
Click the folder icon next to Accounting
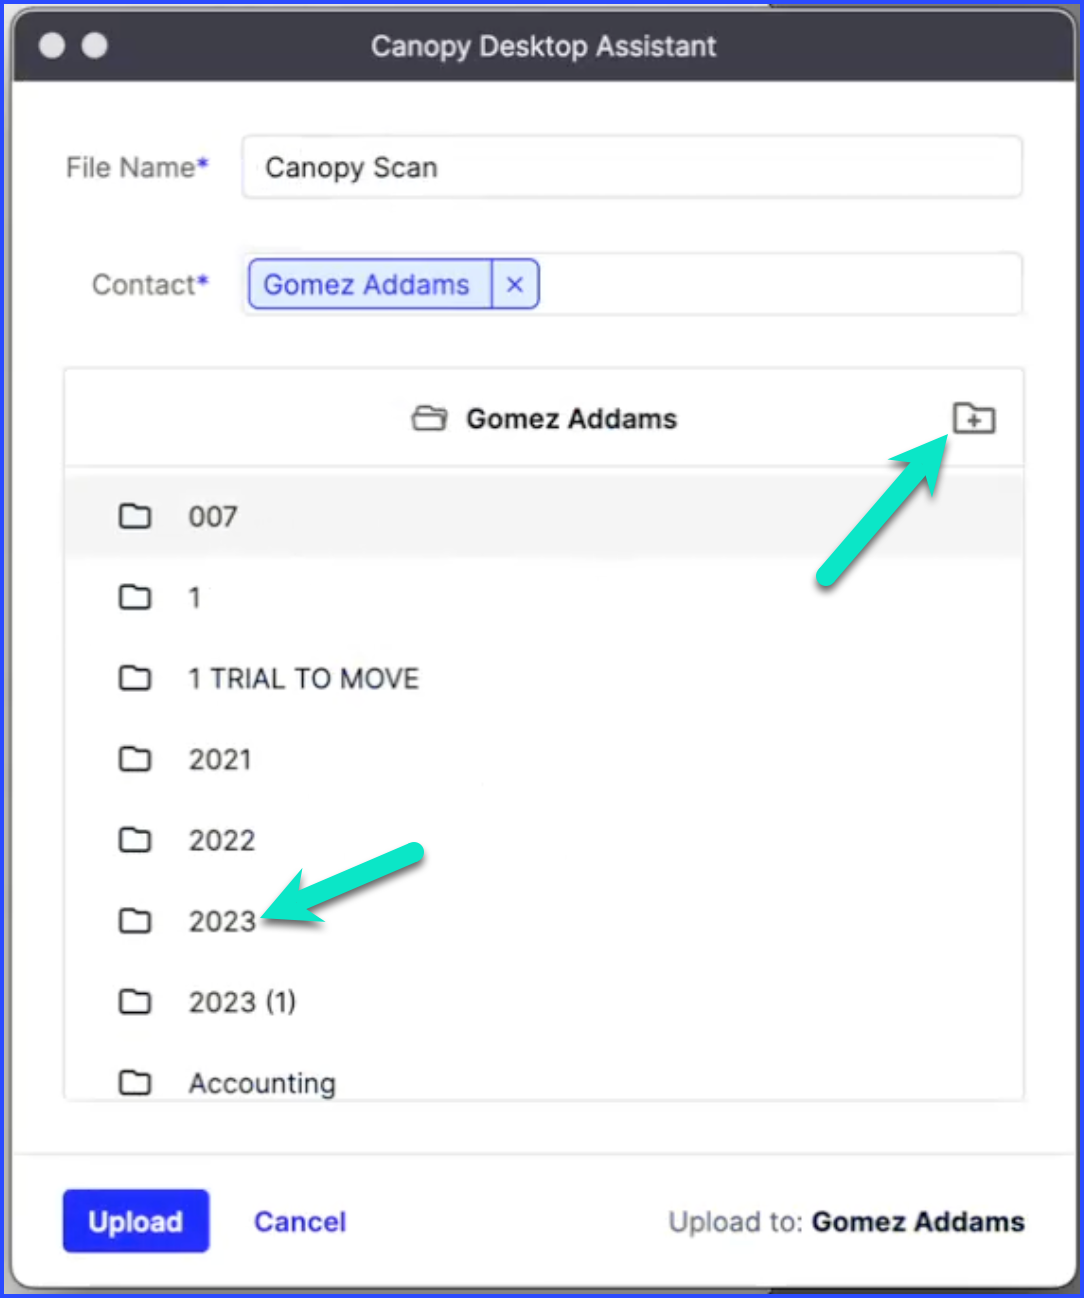click(x=135, y=1082)
